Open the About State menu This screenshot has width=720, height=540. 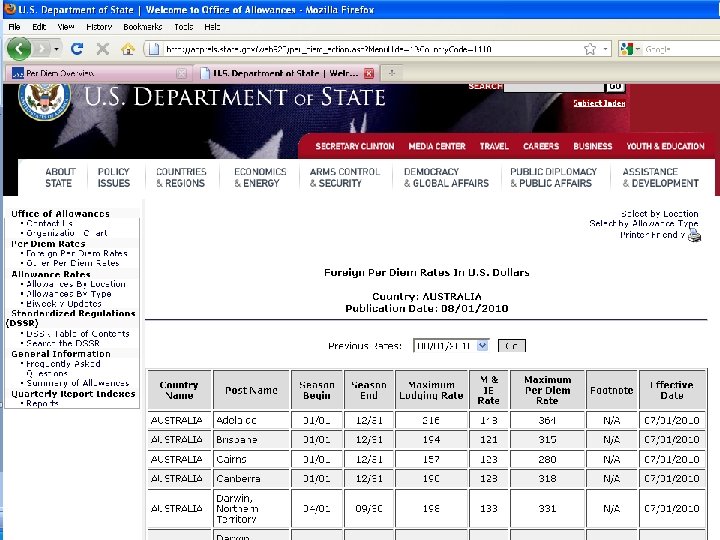[x=60, y=177]
